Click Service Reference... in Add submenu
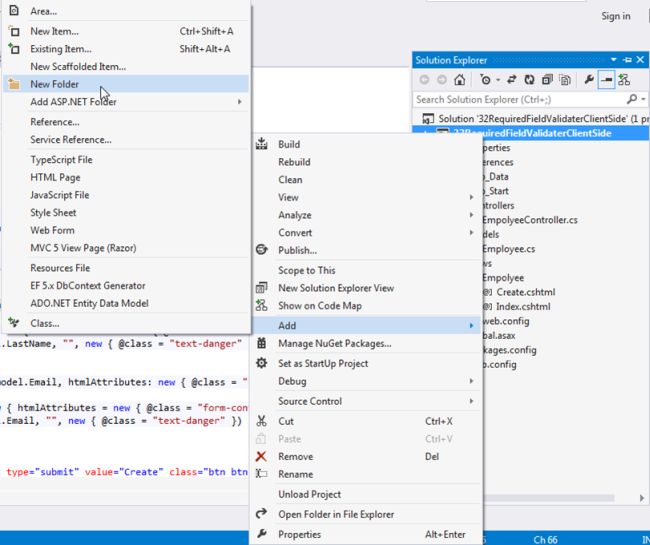This screenshot has width=650, height=545. (71, 140)
